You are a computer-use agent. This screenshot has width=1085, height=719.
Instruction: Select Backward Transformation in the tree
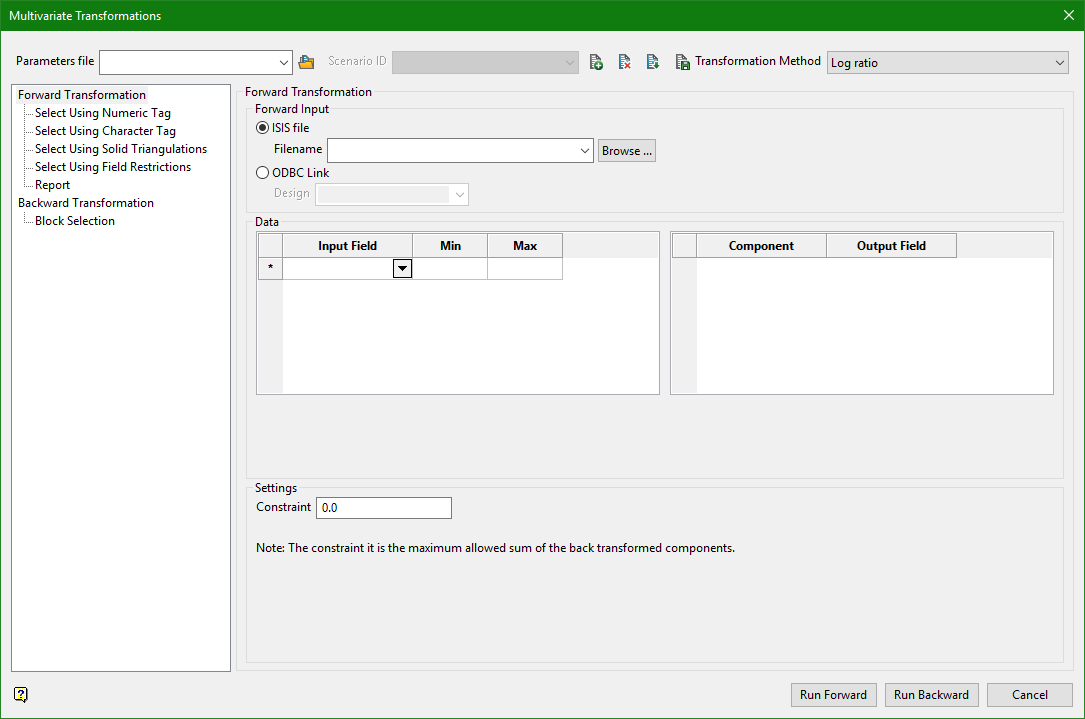(86, 203)
